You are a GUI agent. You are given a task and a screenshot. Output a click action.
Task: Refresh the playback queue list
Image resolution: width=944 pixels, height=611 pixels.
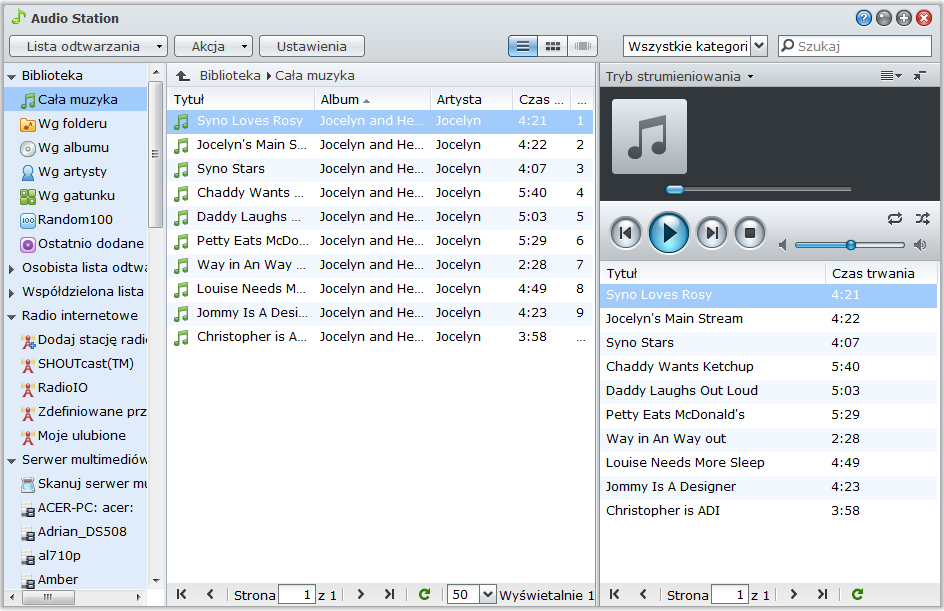pos(857,594)
